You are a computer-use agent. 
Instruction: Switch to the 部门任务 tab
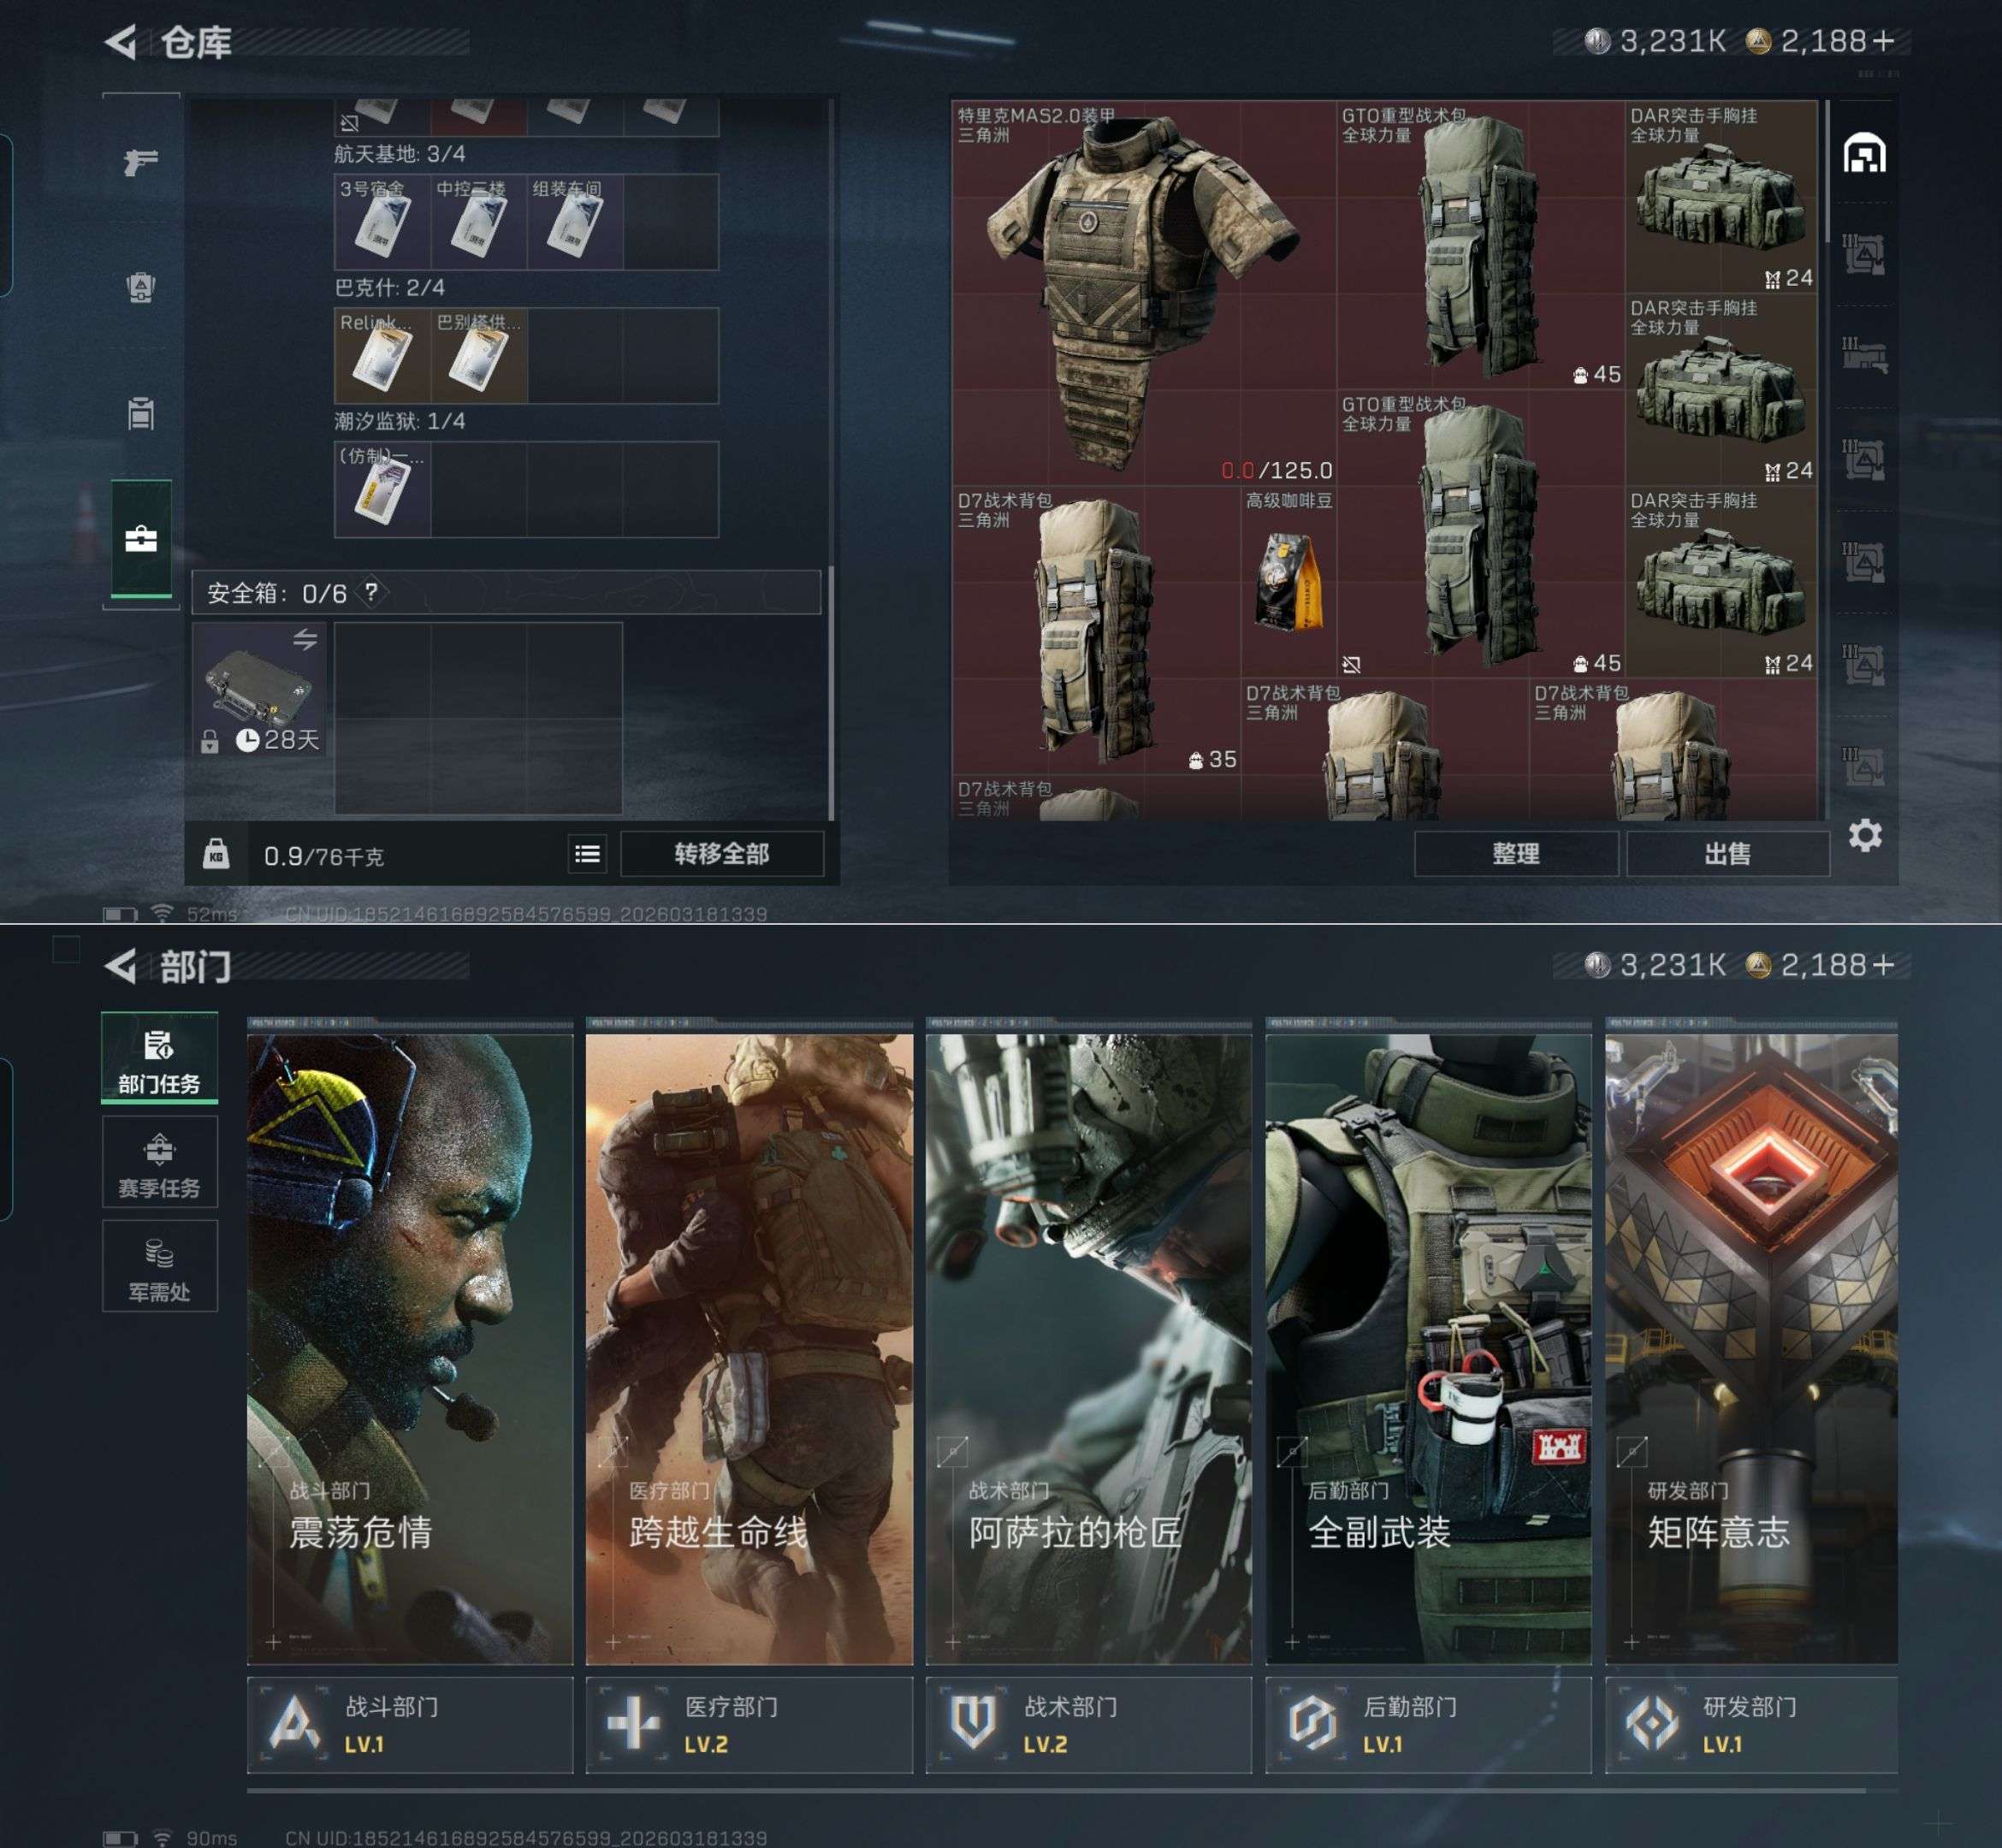click(159, 1059)
